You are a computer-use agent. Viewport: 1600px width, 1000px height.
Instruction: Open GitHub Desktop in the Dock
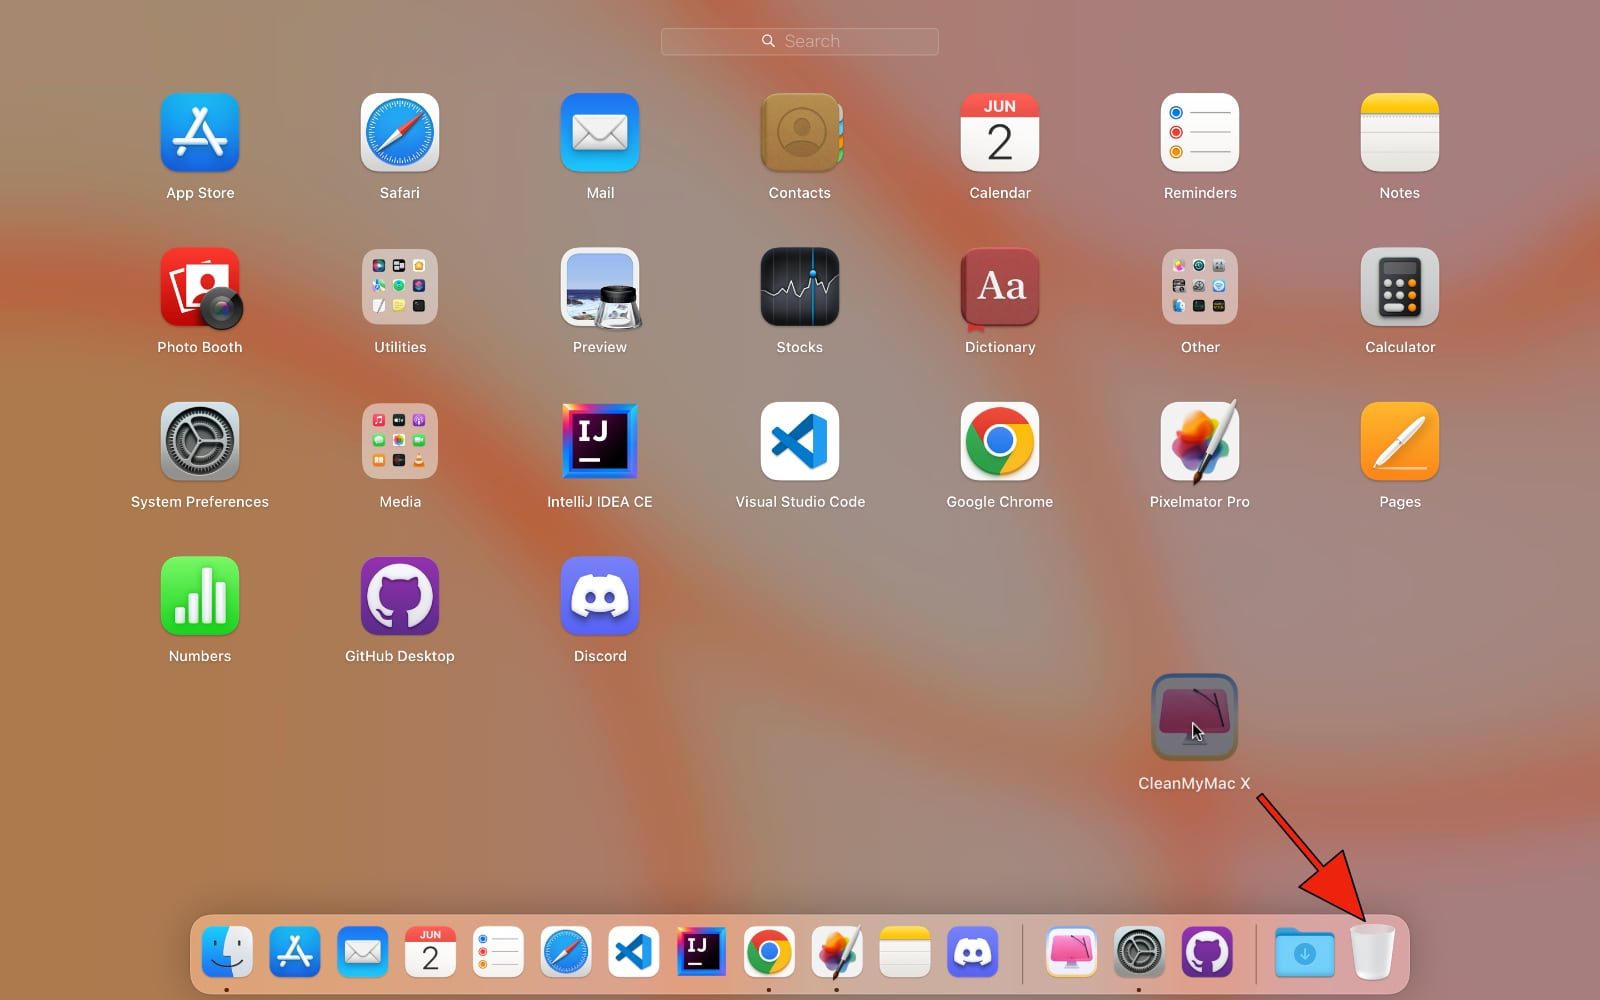pos(1207,951)
